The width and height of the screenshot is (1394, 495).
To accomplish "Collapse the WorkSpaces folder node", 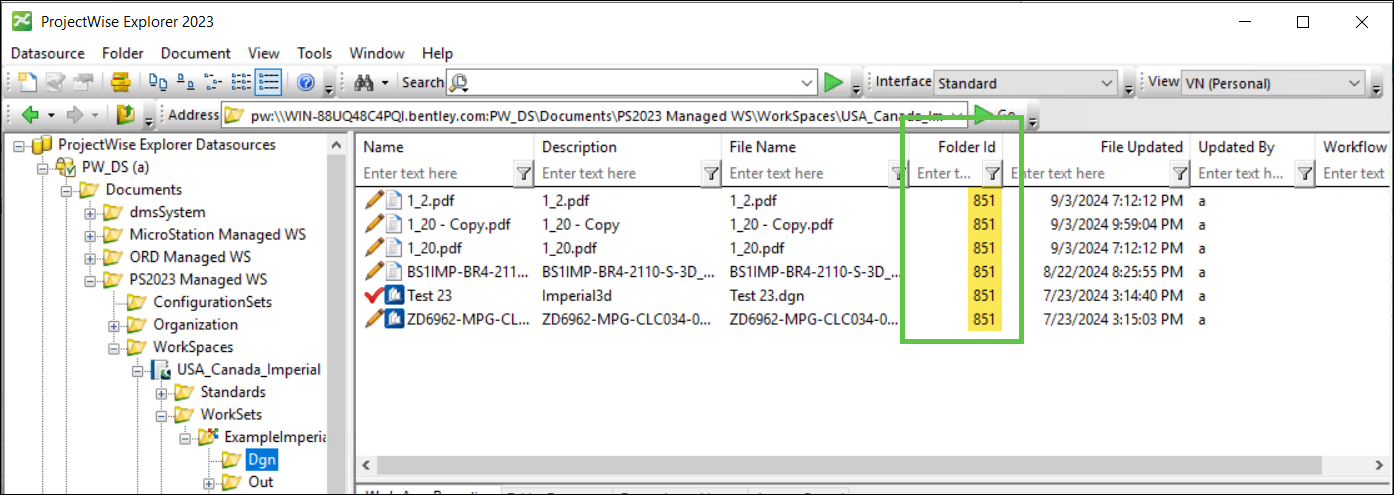I will [113, 347].
